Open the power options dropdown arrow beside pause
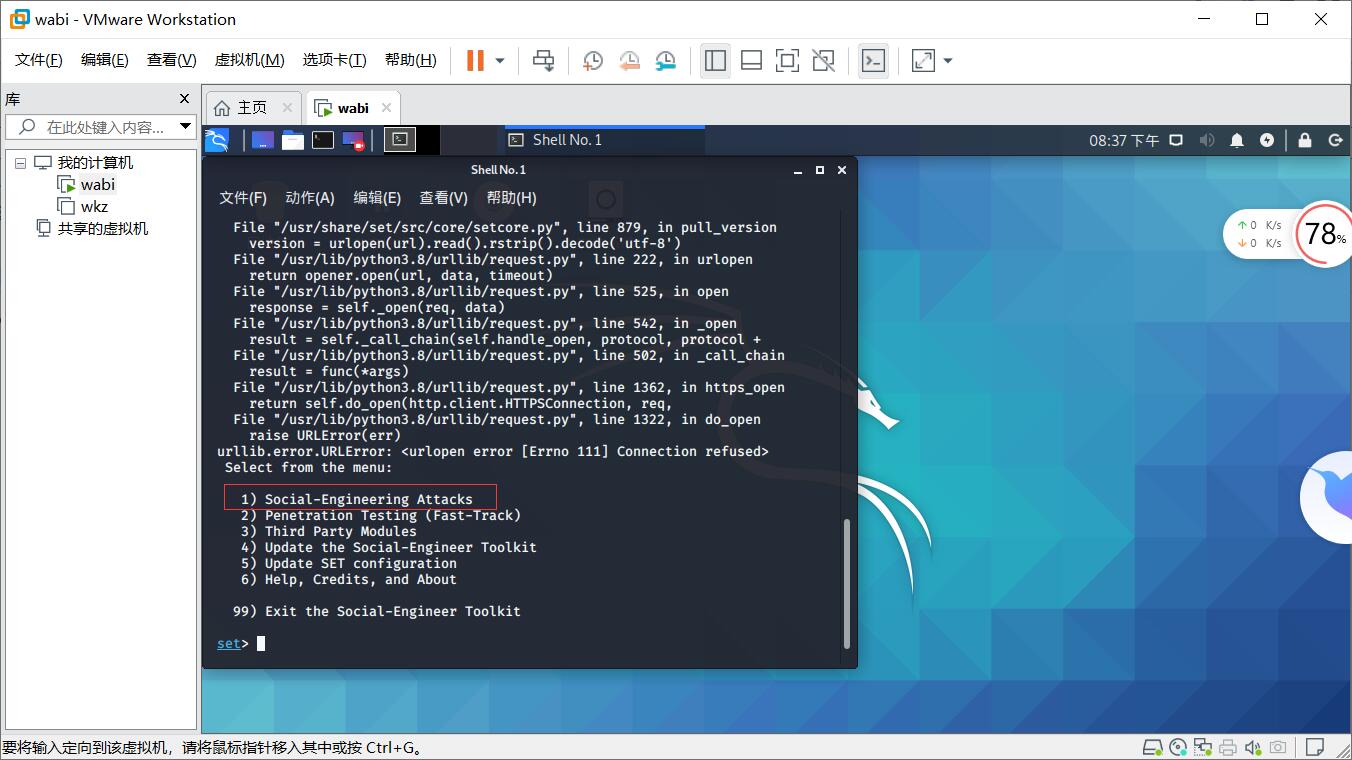Viewport: 1352px width, 760px height. coord(500,61)
